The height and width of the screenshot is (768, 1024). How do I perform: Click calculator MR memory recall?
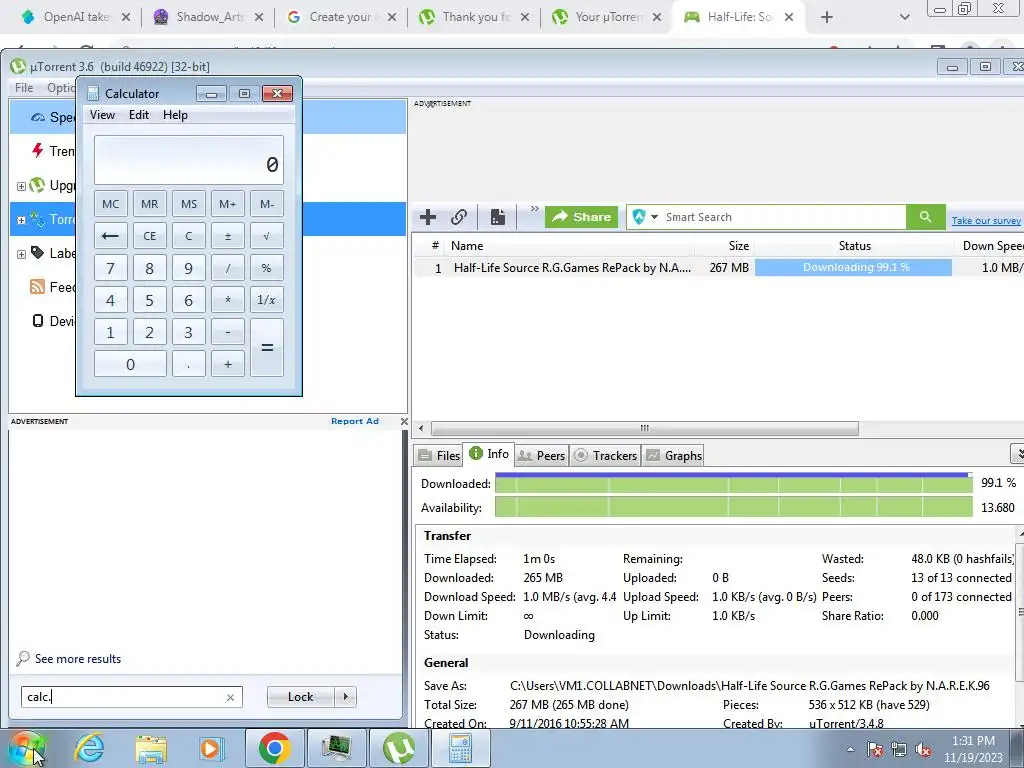pyautogui.click(x=150, y=204)
